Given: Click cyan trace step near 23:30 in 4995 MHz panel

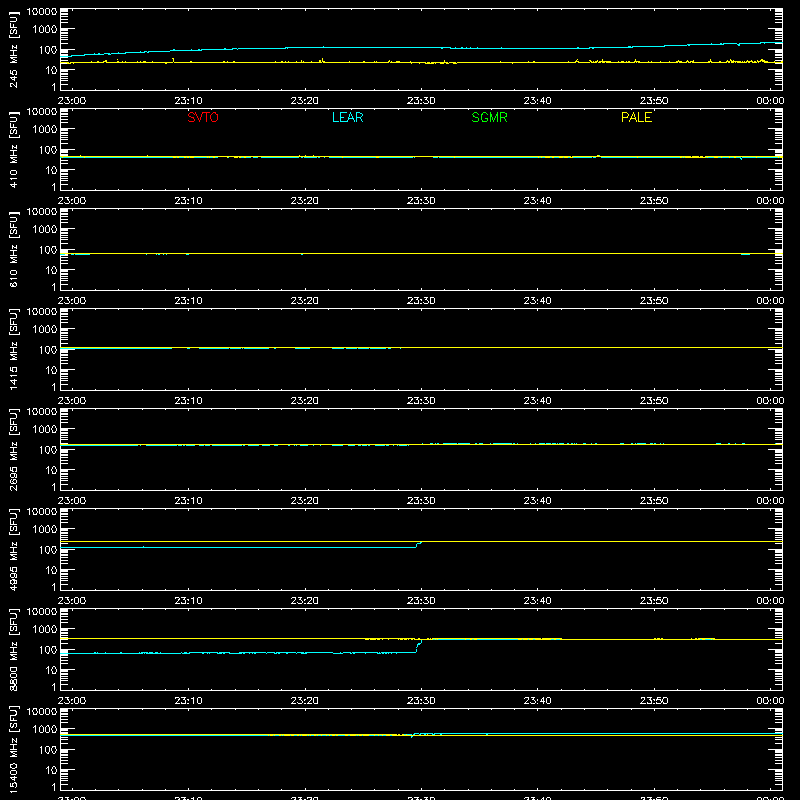Looking at the screenshot, I should point(418,544).
